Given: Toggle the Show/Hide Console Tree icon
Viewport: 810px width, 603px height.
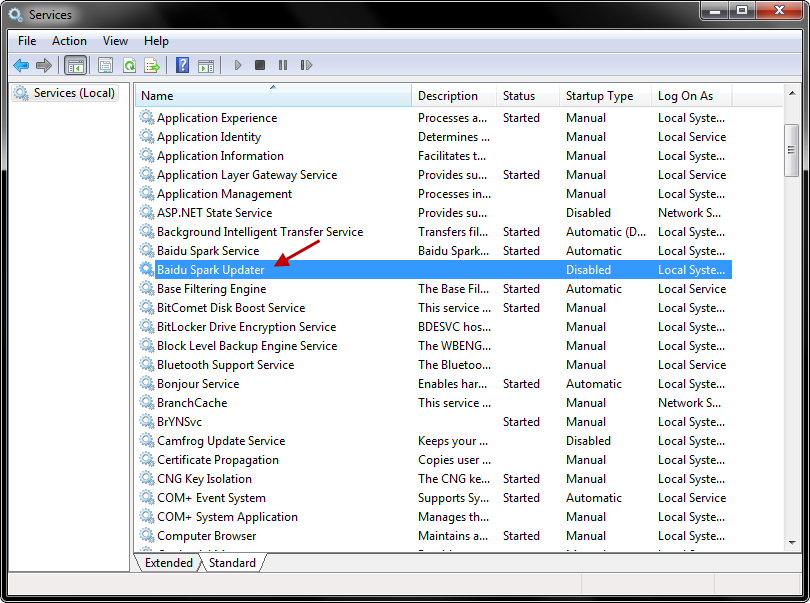Looking at the screenshot, I should (75, 65).
